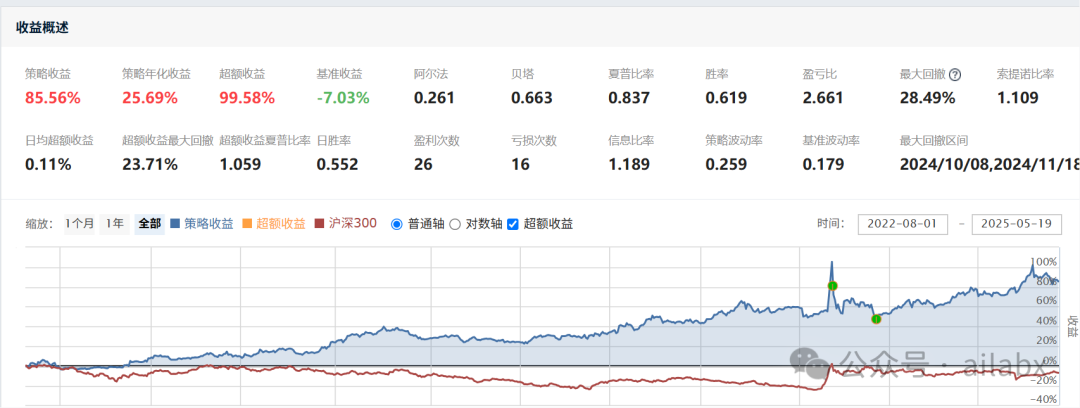1080x408 pixels.
Task: Click the 缩放 label
Action: pos(41,224)
